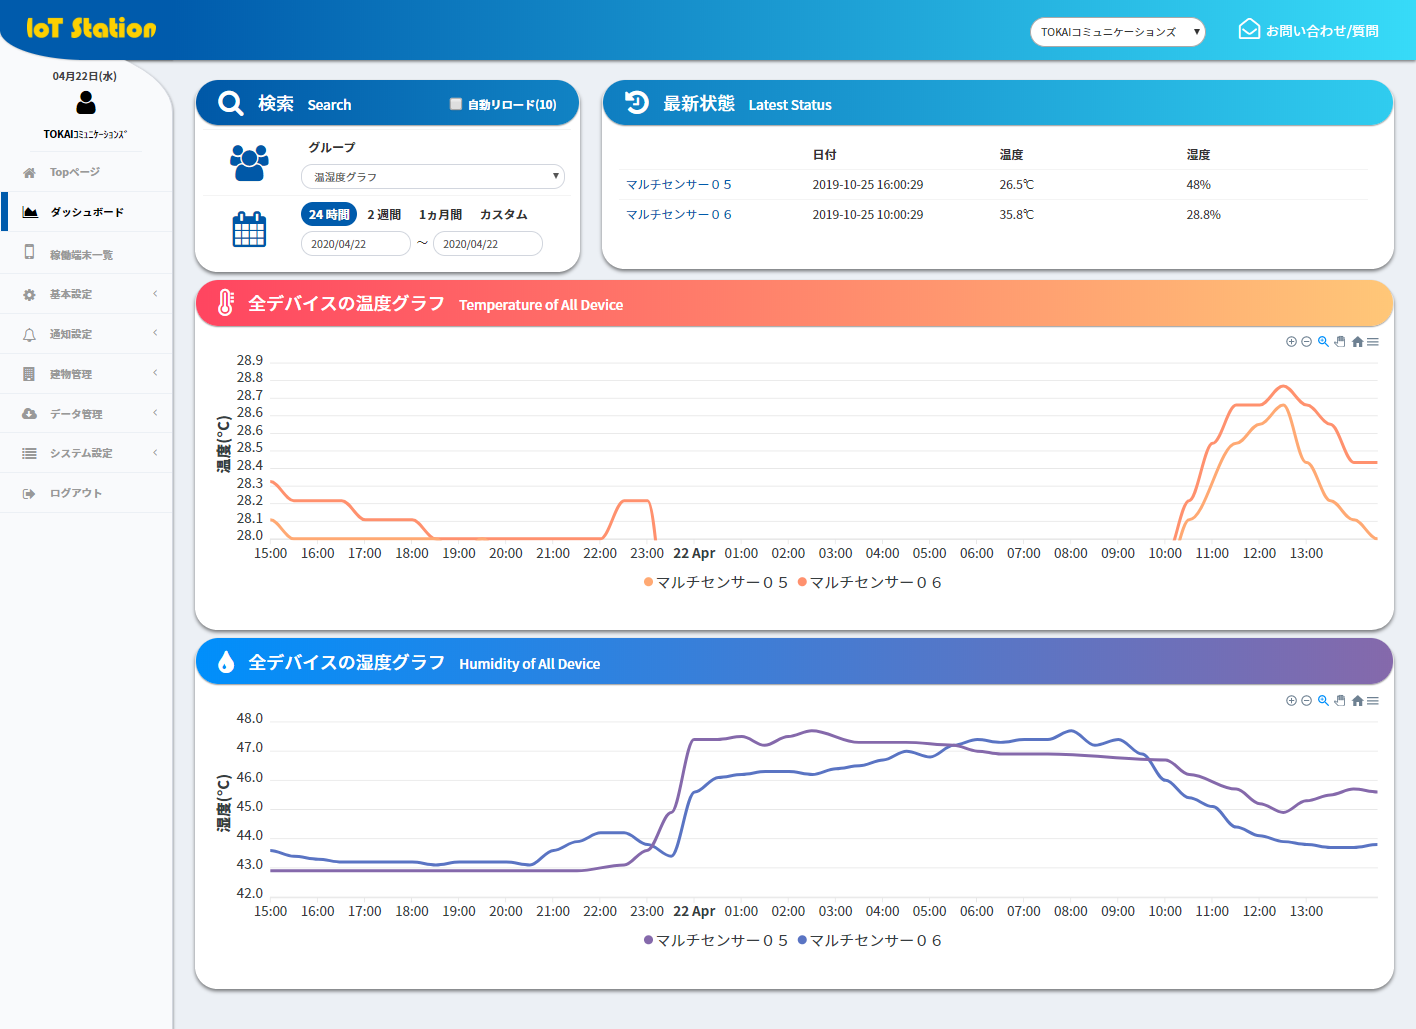The image size is (1416, 1029).
Task: Click the 基本設定 gear icon
Action: click(x=29, y=295)
